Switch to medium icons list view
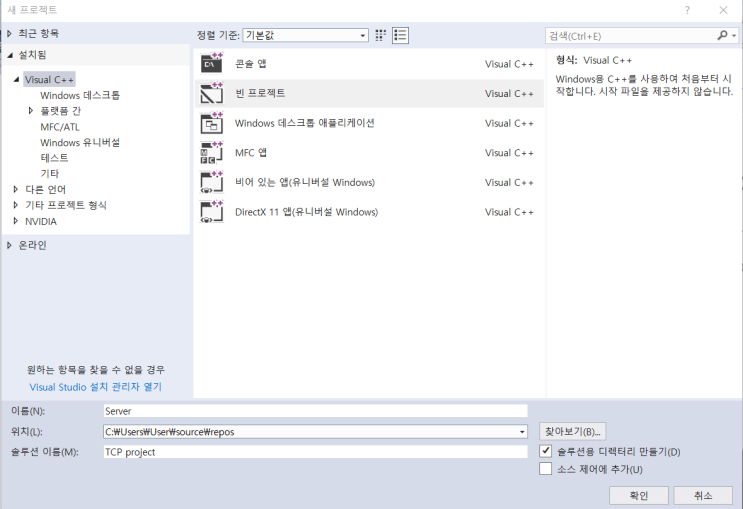The width and height of the screenshot is (743, 509). coord(400,36)
